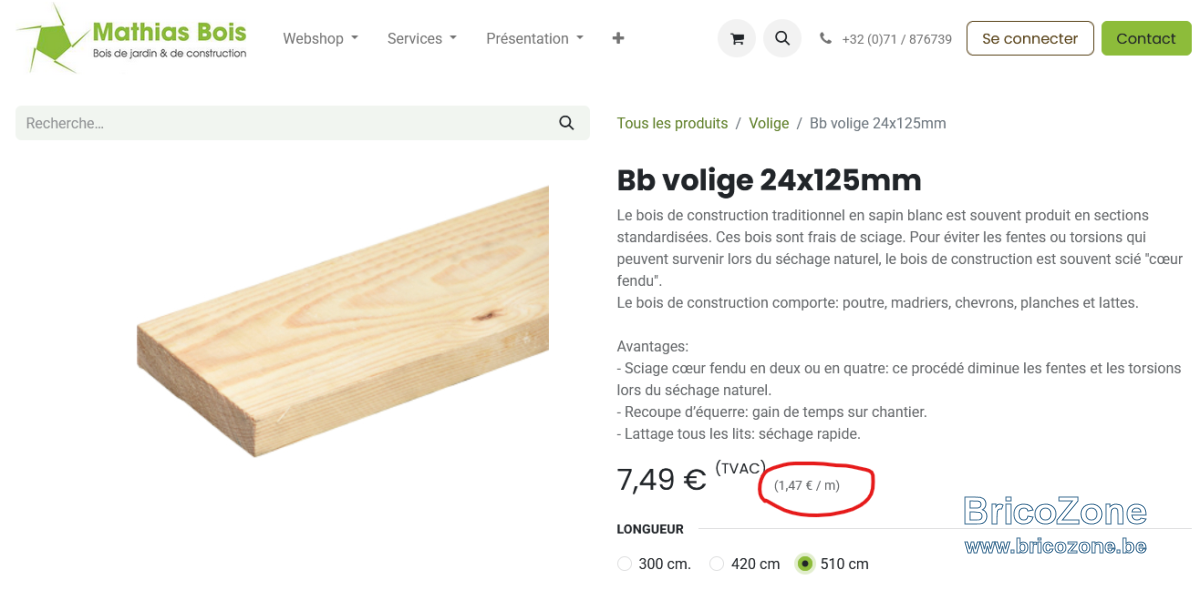Expand the Présentation dropdown menu
This screenshot has width=1200, height=590.
pyautogui.click(x=535, y=38)
